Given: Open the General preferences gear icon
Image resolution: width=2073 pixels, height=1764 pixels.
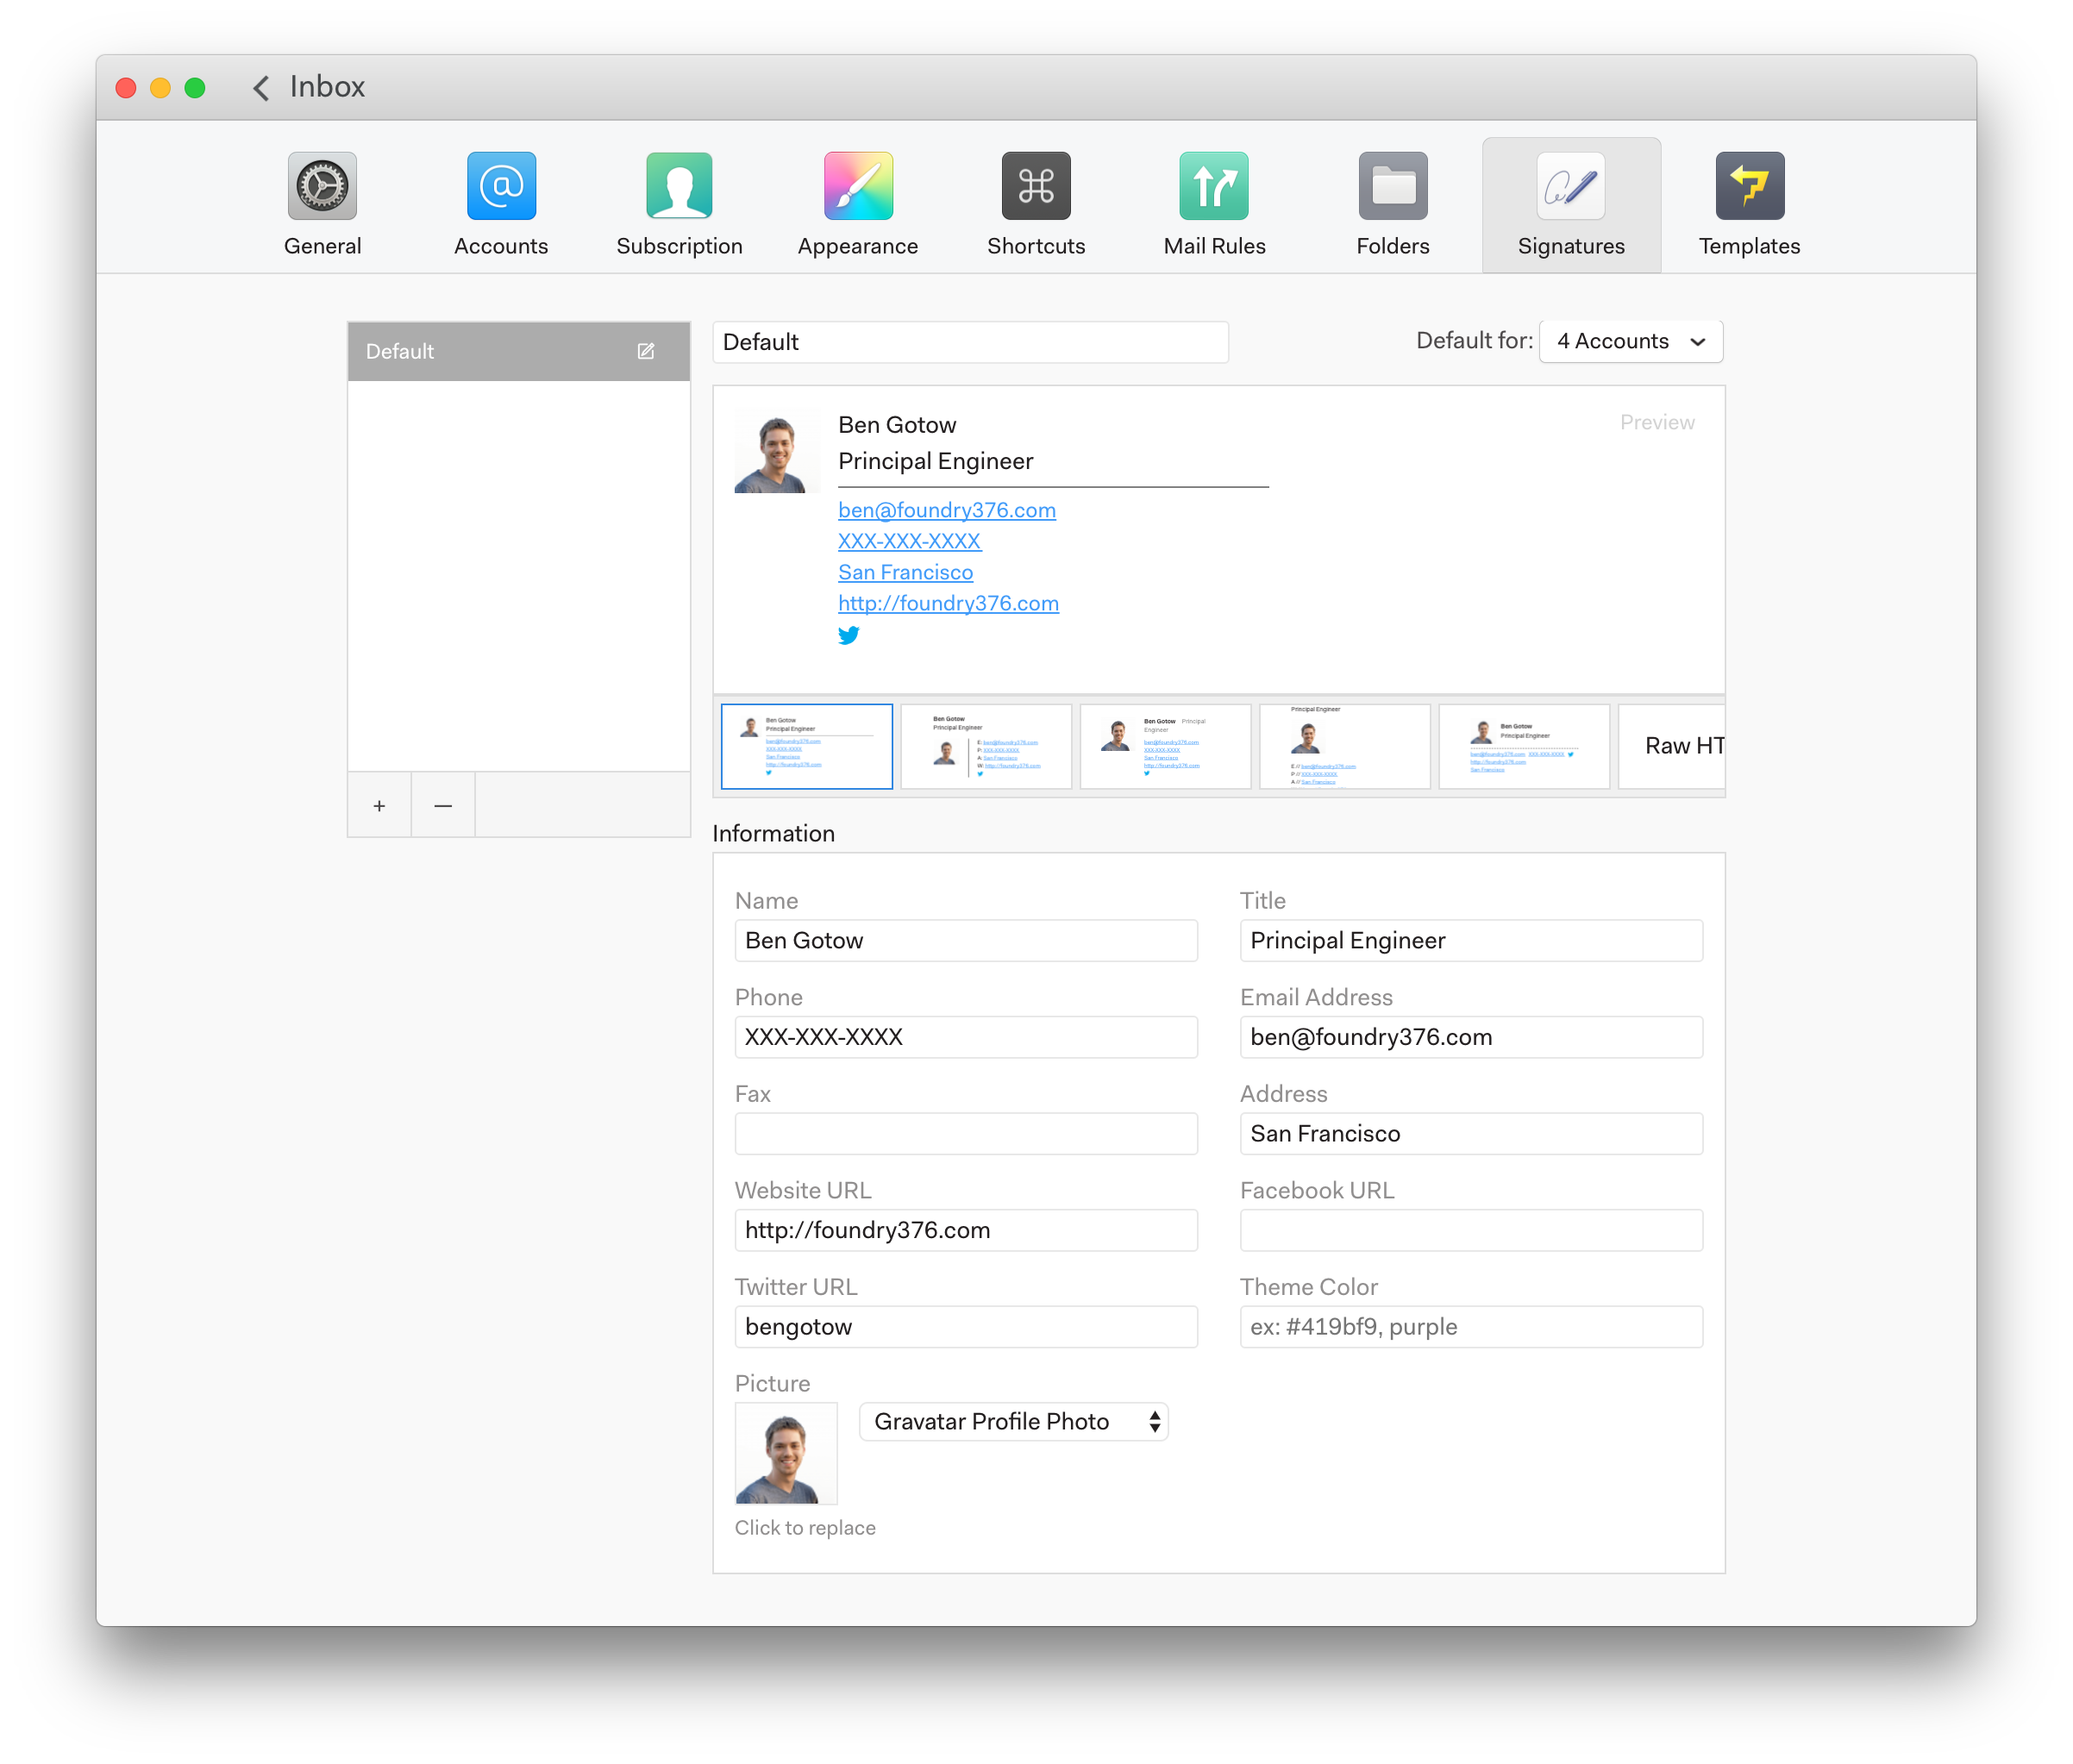Looking at the screenshot, I should (x=322, y=186).
